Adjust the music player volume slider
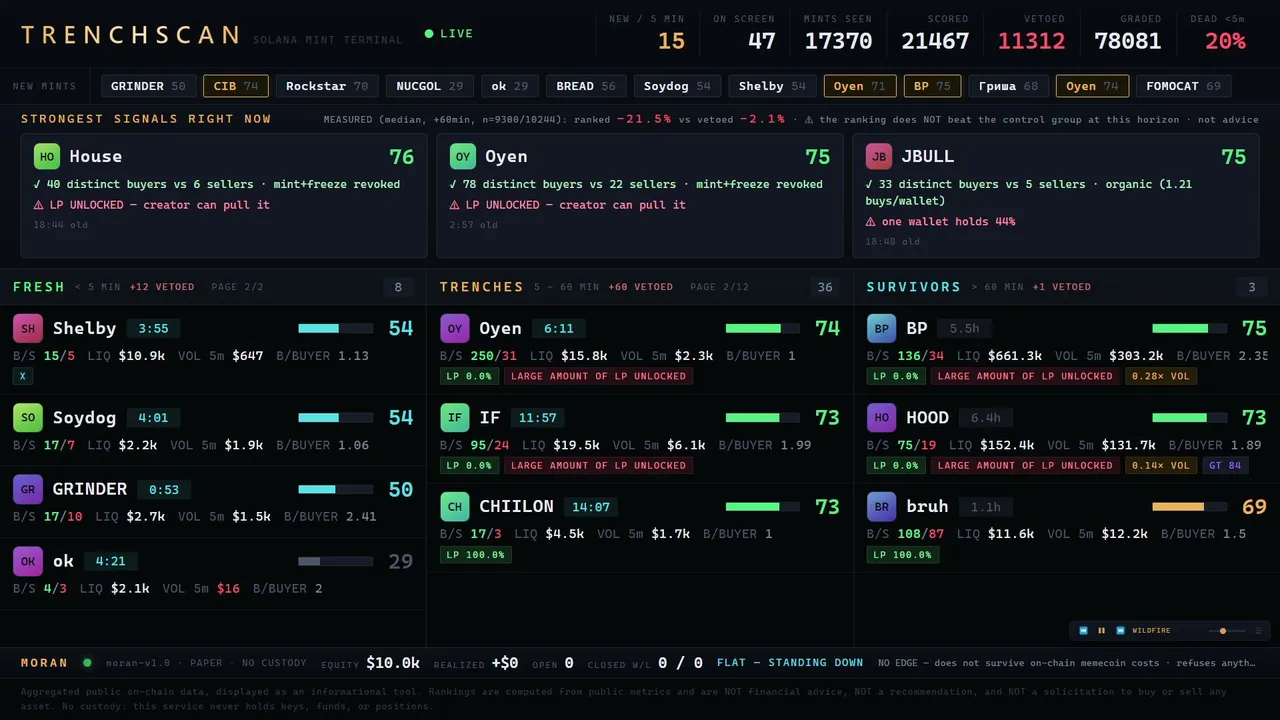The height and width of the screenshot is (720, 1280). point(1227,631)
